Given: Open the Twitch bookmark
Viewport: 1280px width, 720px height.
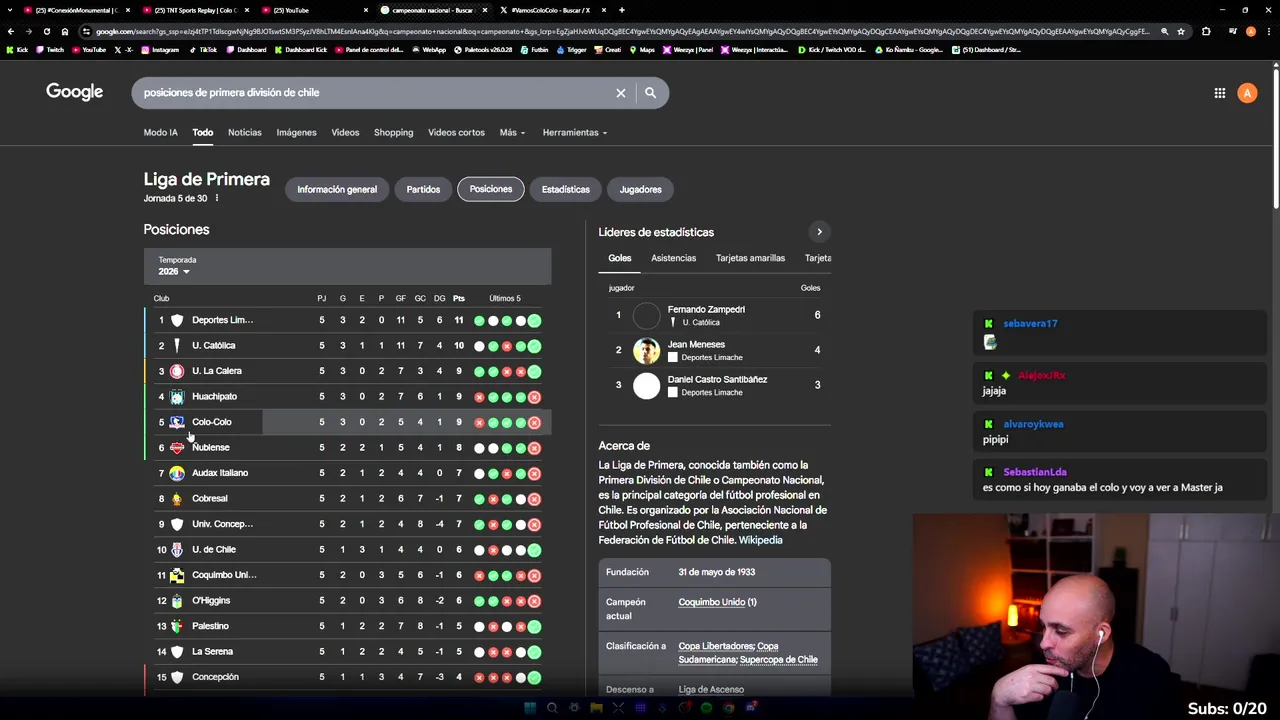Looking at the screenshot, I should tap(50, 49).
